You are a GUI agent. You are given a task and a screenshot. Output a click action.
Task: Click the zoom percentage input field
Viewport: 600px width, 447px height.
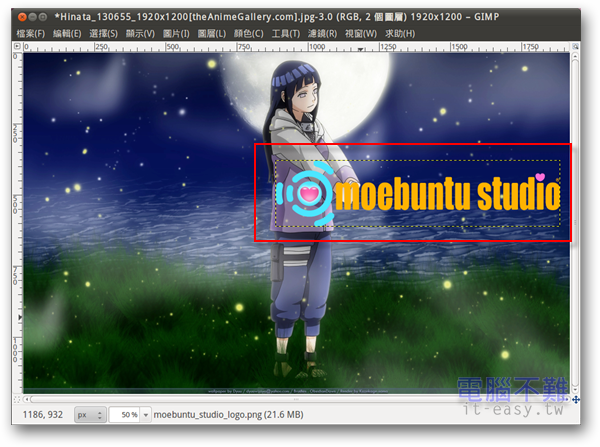(x=124, y=413)
